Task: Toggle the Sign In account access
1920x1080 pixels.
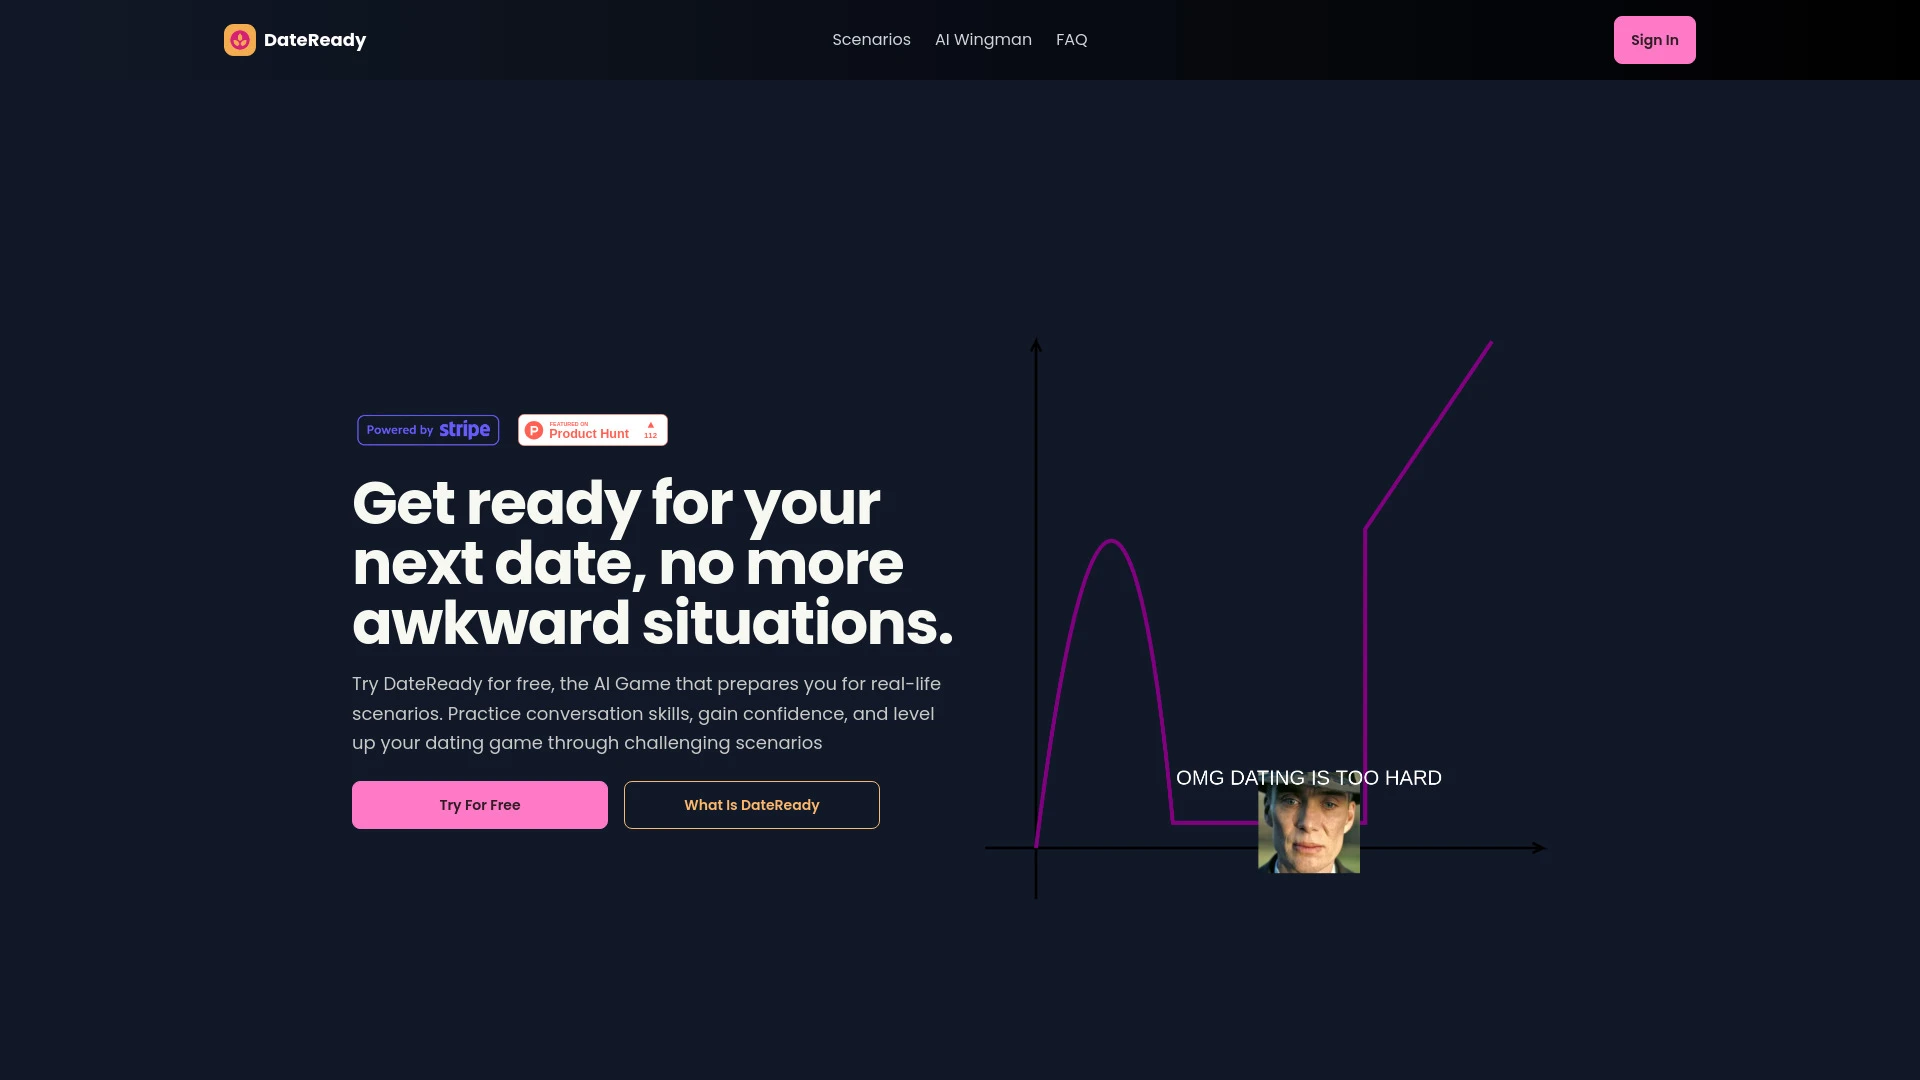Action: pos(1654,40)
